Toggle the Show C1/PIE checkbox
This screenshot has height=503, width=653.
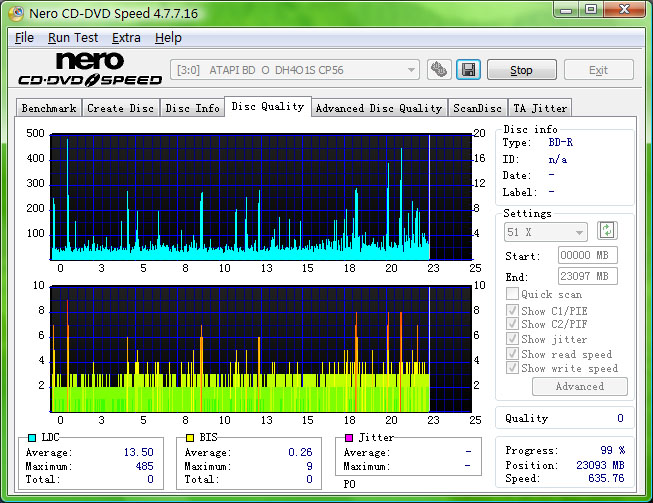coord(512,310)
